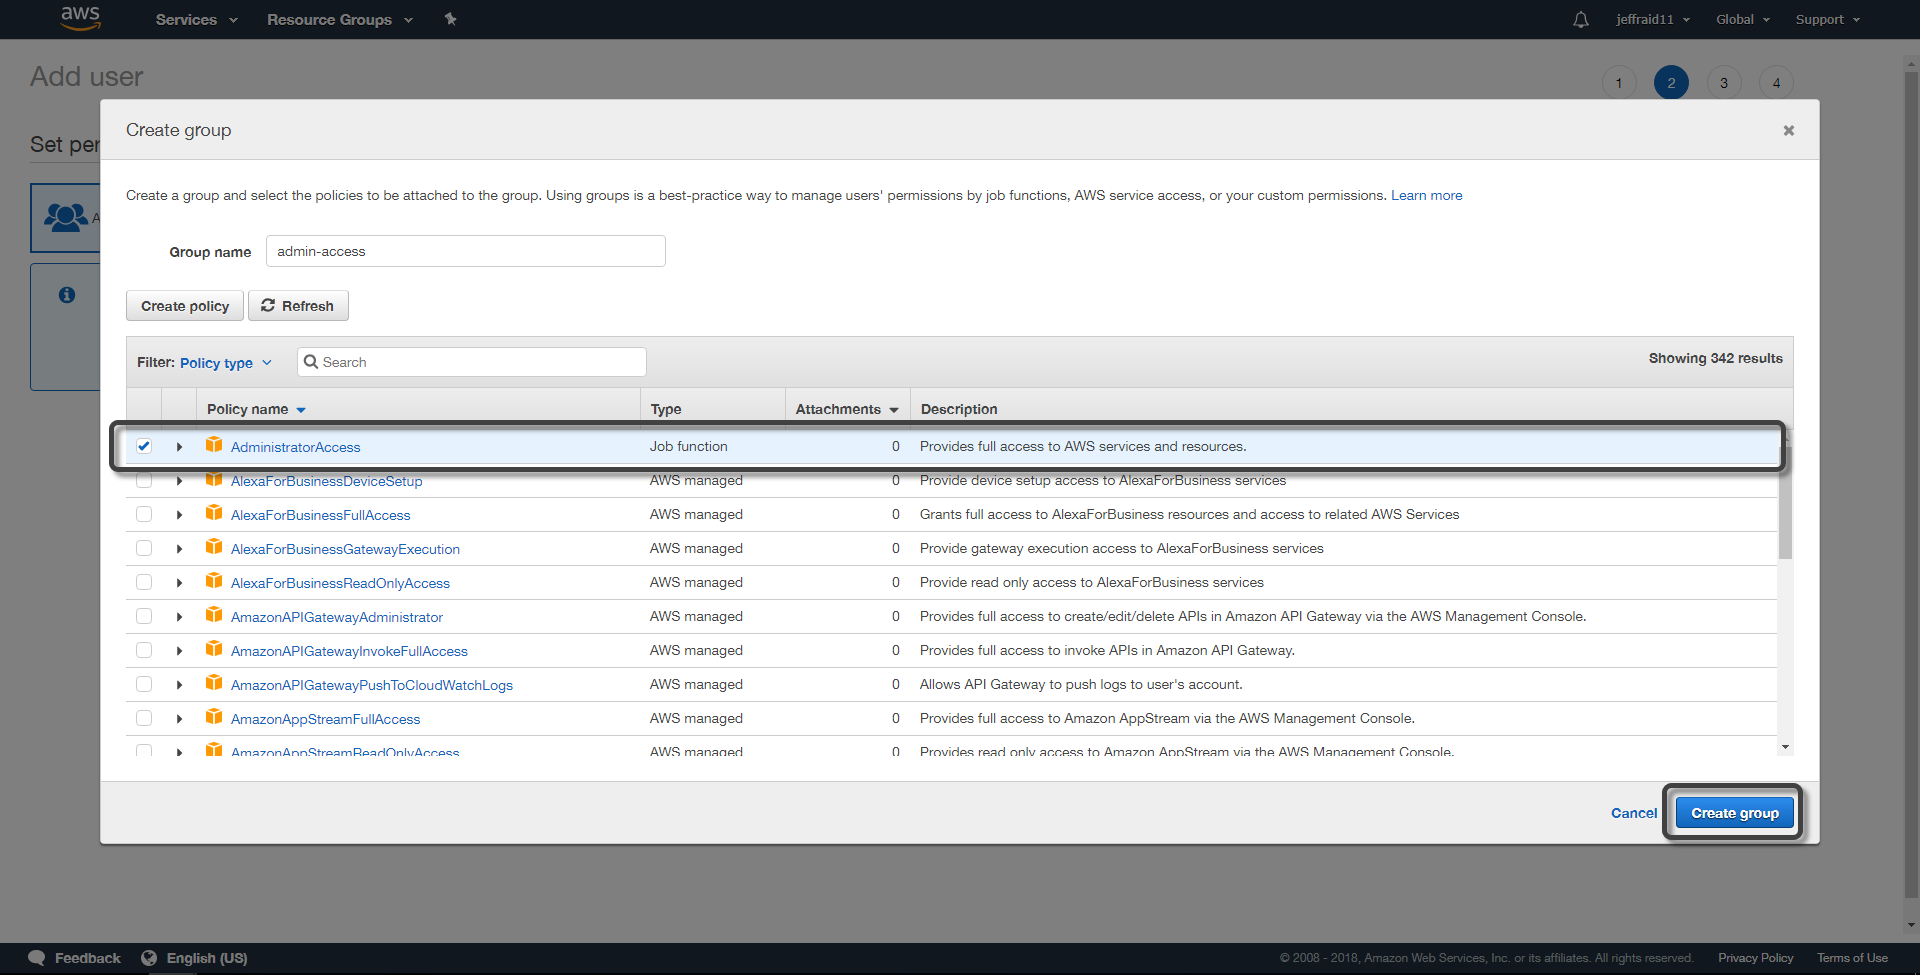Go to wizard step 4
The image size is (1920, 975).
[1776, 83]
